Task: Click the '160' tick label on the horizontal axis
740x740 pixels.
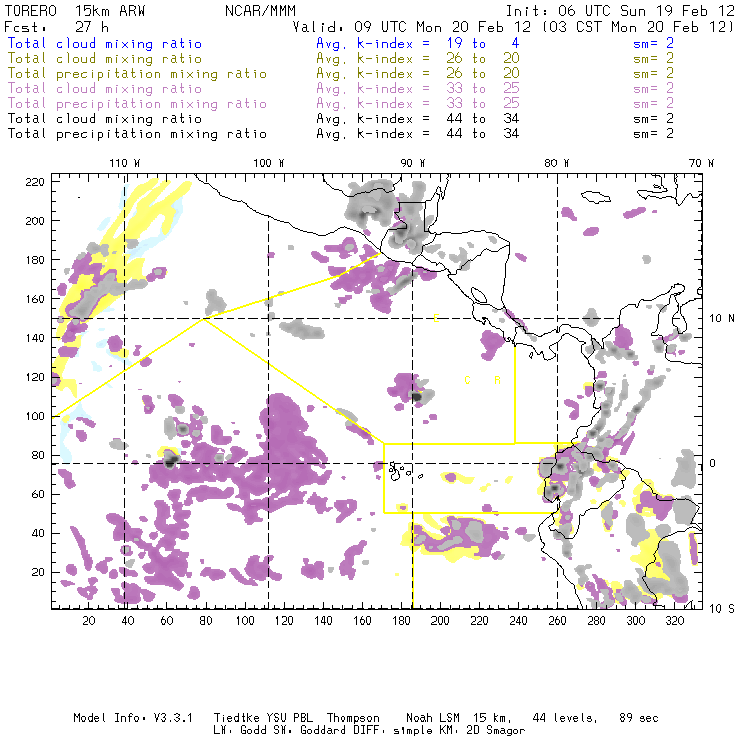Action: coord(362,621)
